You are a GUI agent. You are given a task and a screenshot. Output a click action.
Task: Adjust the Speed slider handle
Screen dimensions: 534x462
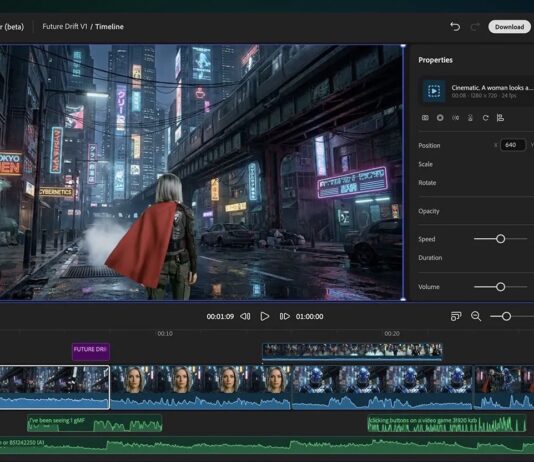500,239
